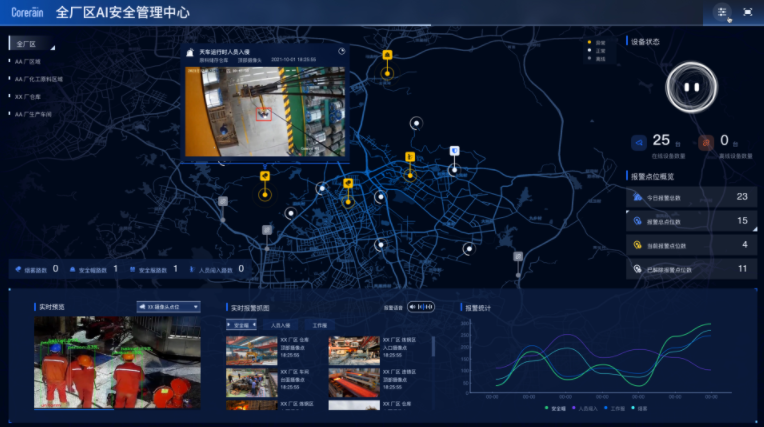This screenshot has height=427, width=764.
Task: Open the settings sliders icon in header
Action: tap(721, 12)
